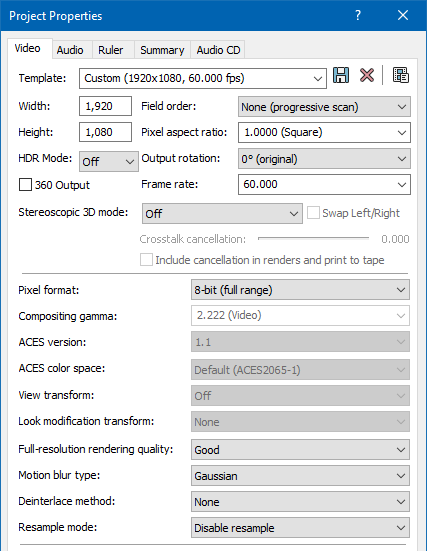This screenshot has height=551, width=427.
Task: Open the question mark help button in the title bar
Action: [x=358, y=15]
